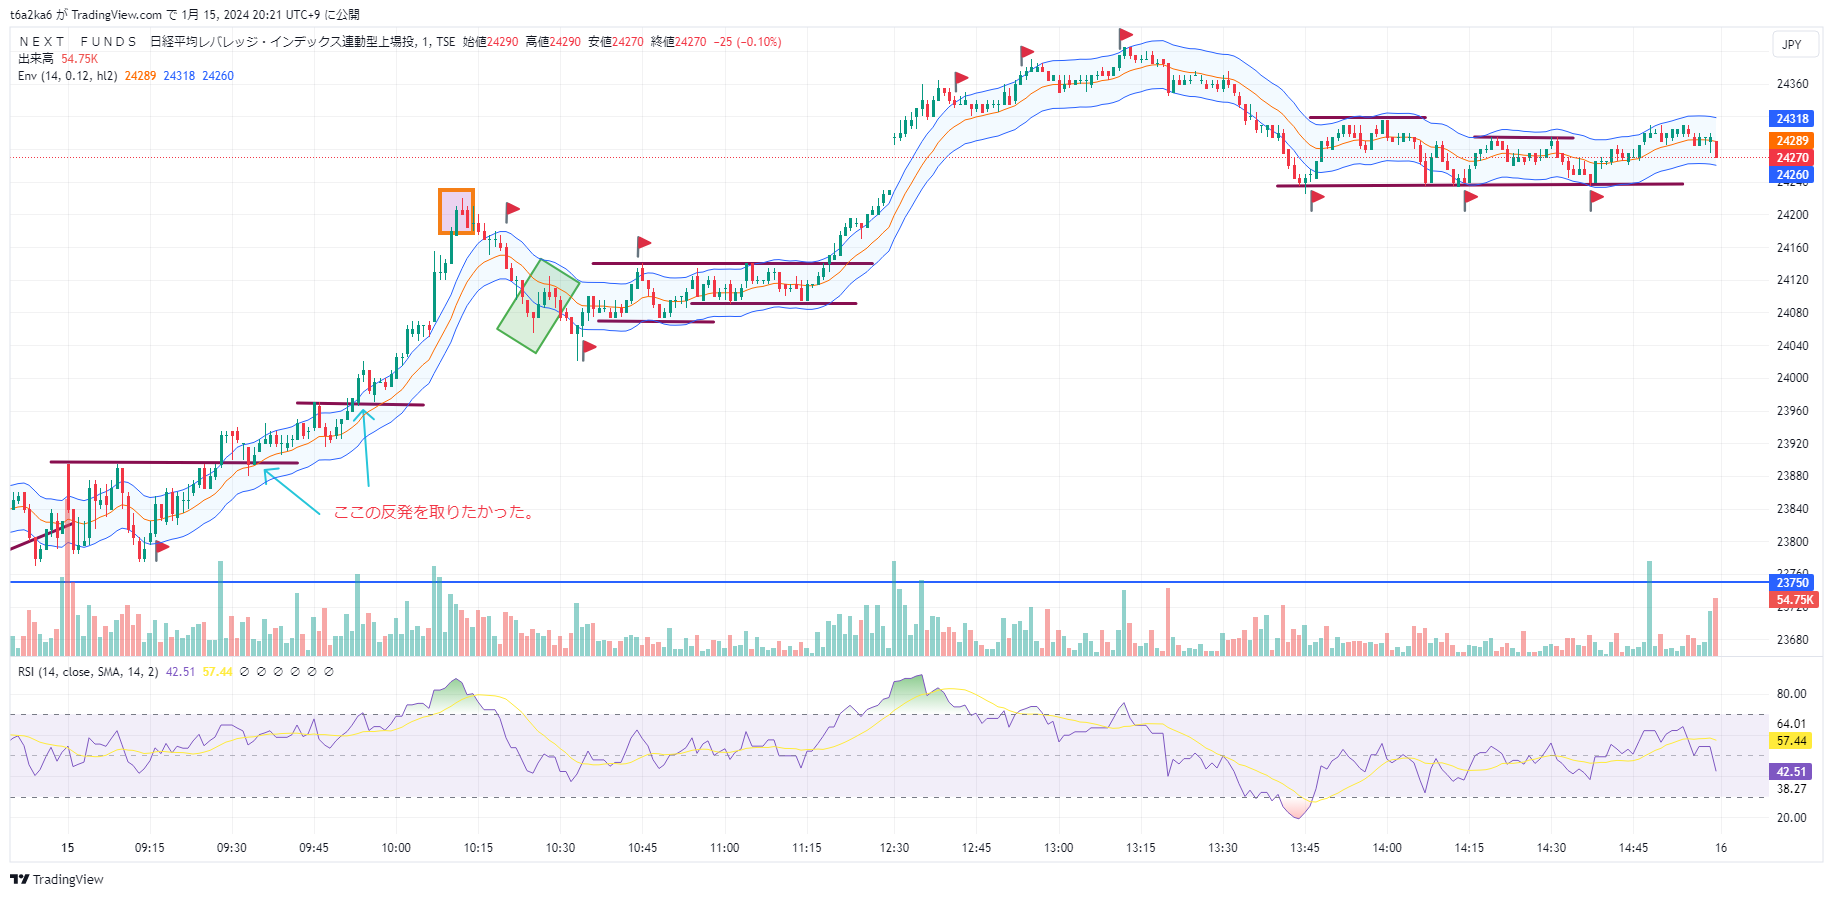The width and height of the screenshot is (1833, 897).
Task: Click the red flag above the 10:45 candles
Action: pos(644,243)
